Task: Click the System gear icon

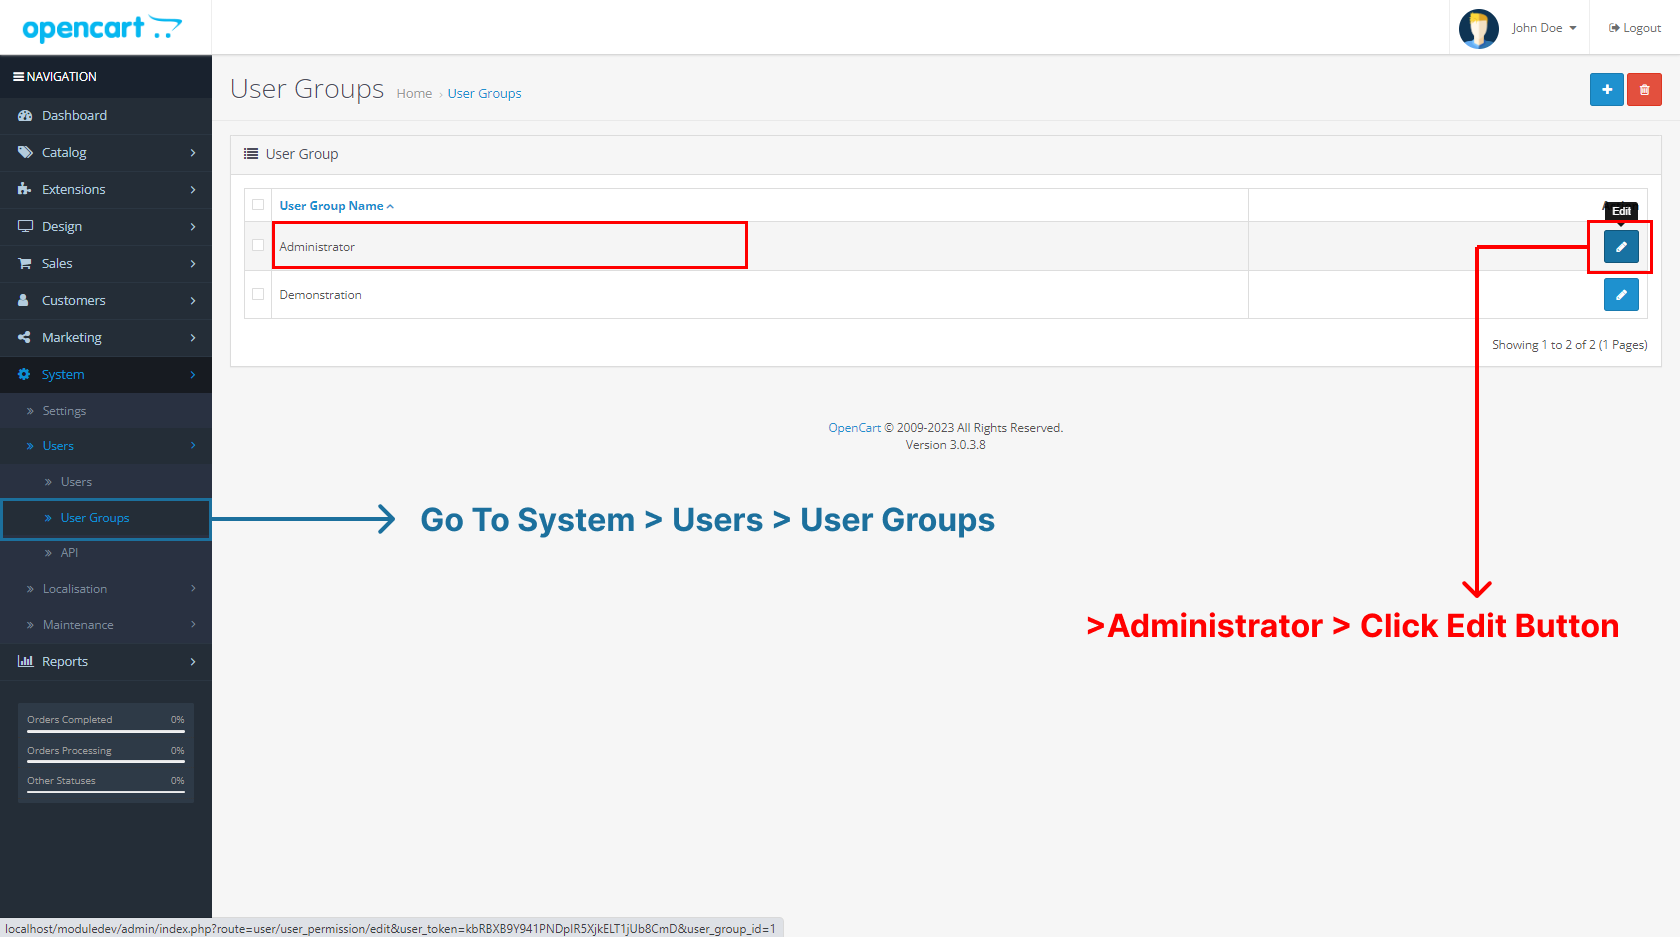Action: click(x=25, y=374)
